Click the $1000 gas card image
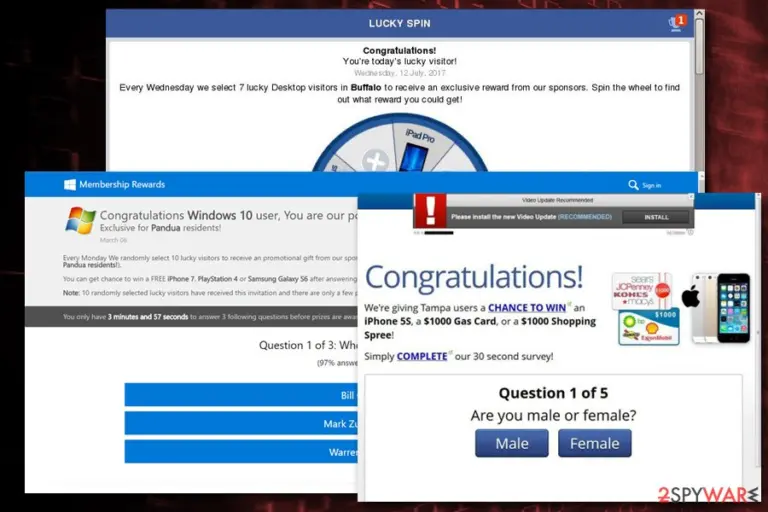768x512 pixels. pos(649,327)
